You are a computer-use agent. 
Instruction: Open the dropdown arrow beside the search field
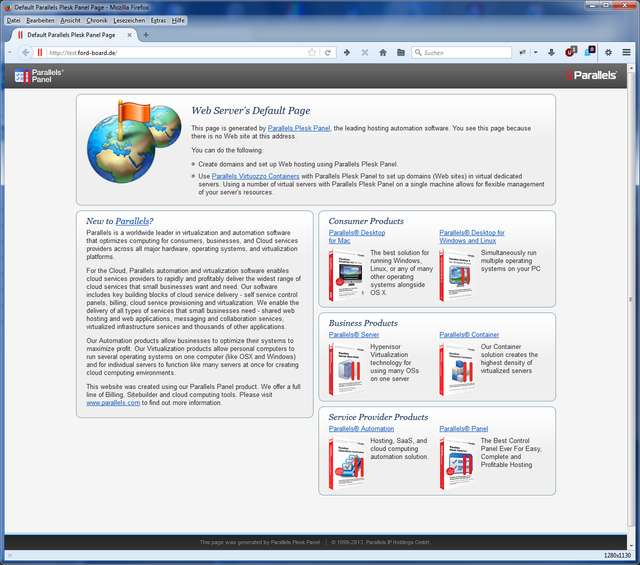(536, 52)
